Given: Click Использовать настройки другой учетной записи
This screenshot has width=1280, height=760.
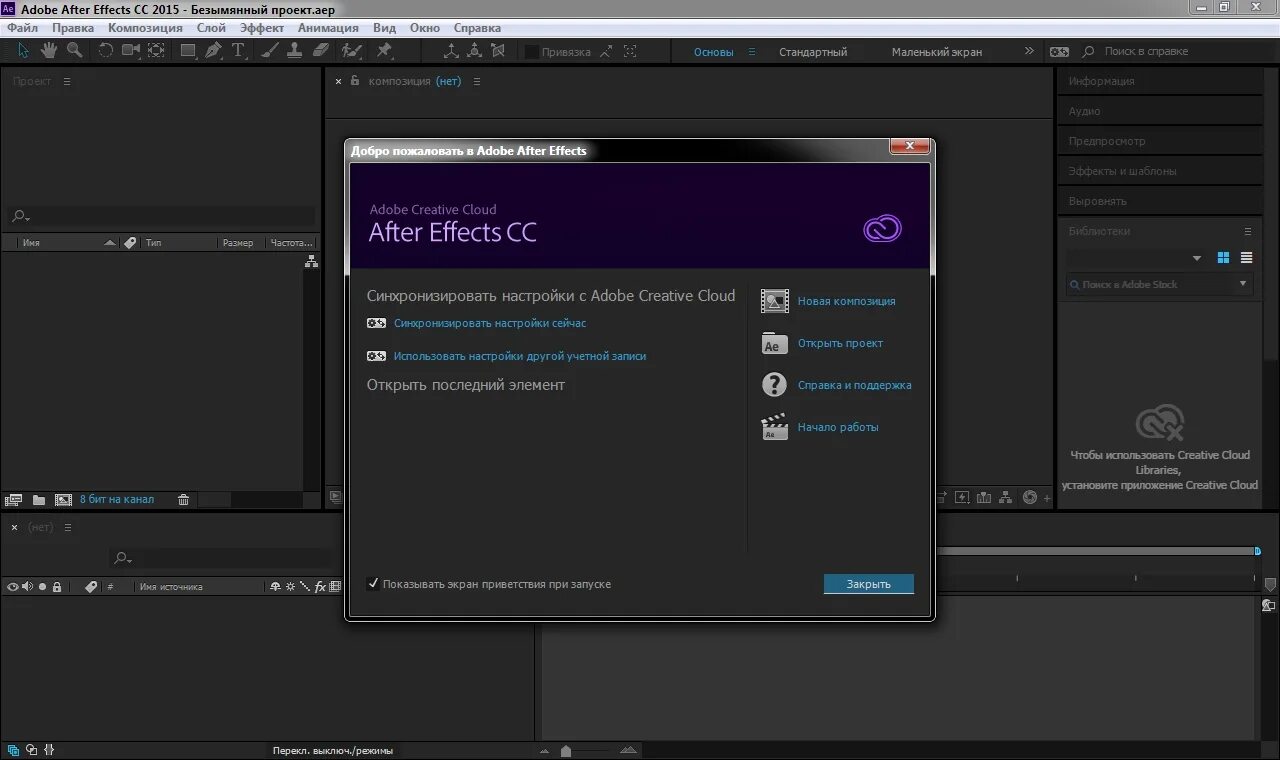Looking at the screenshot, I should [x=520, y=356].
